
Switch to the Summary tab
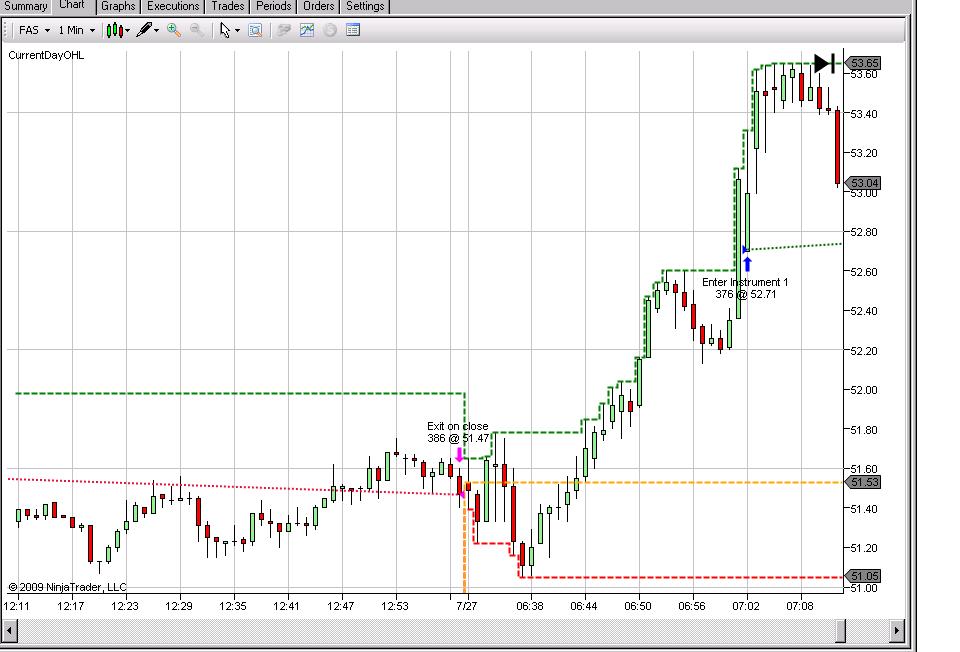(x=25, y=6)
